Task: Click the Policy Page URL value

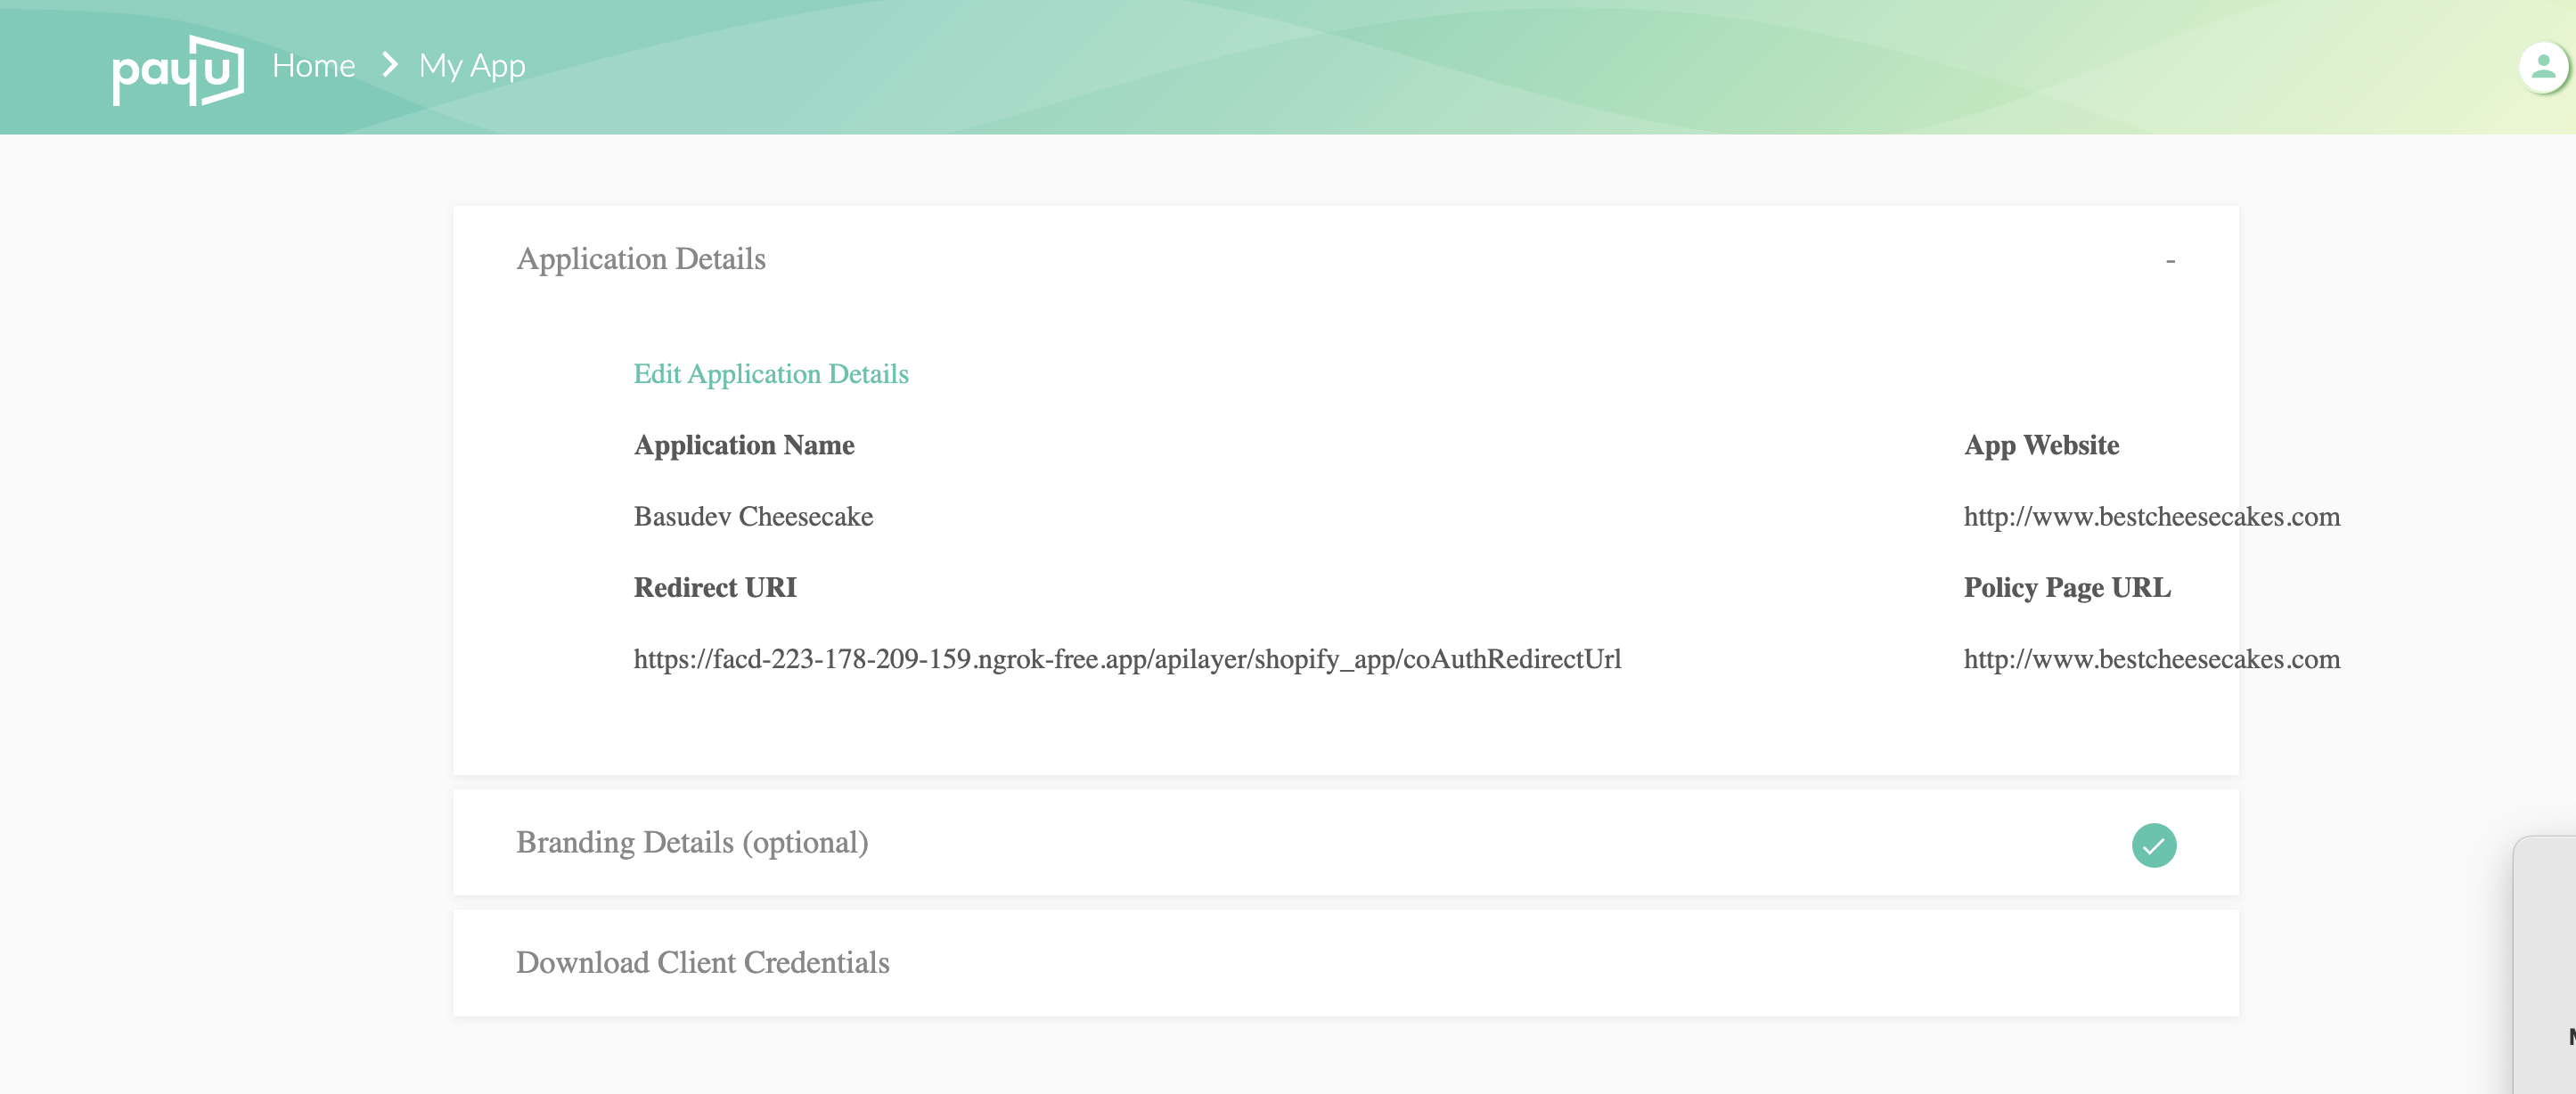Action: coord(2151,659)
